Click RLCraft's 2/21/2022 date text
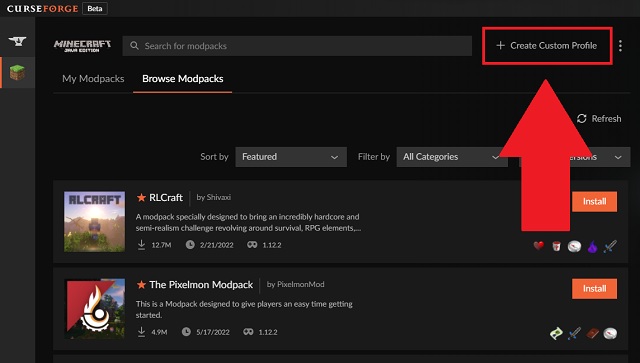Screen dimensions: 640x363 tap(216, 245)
